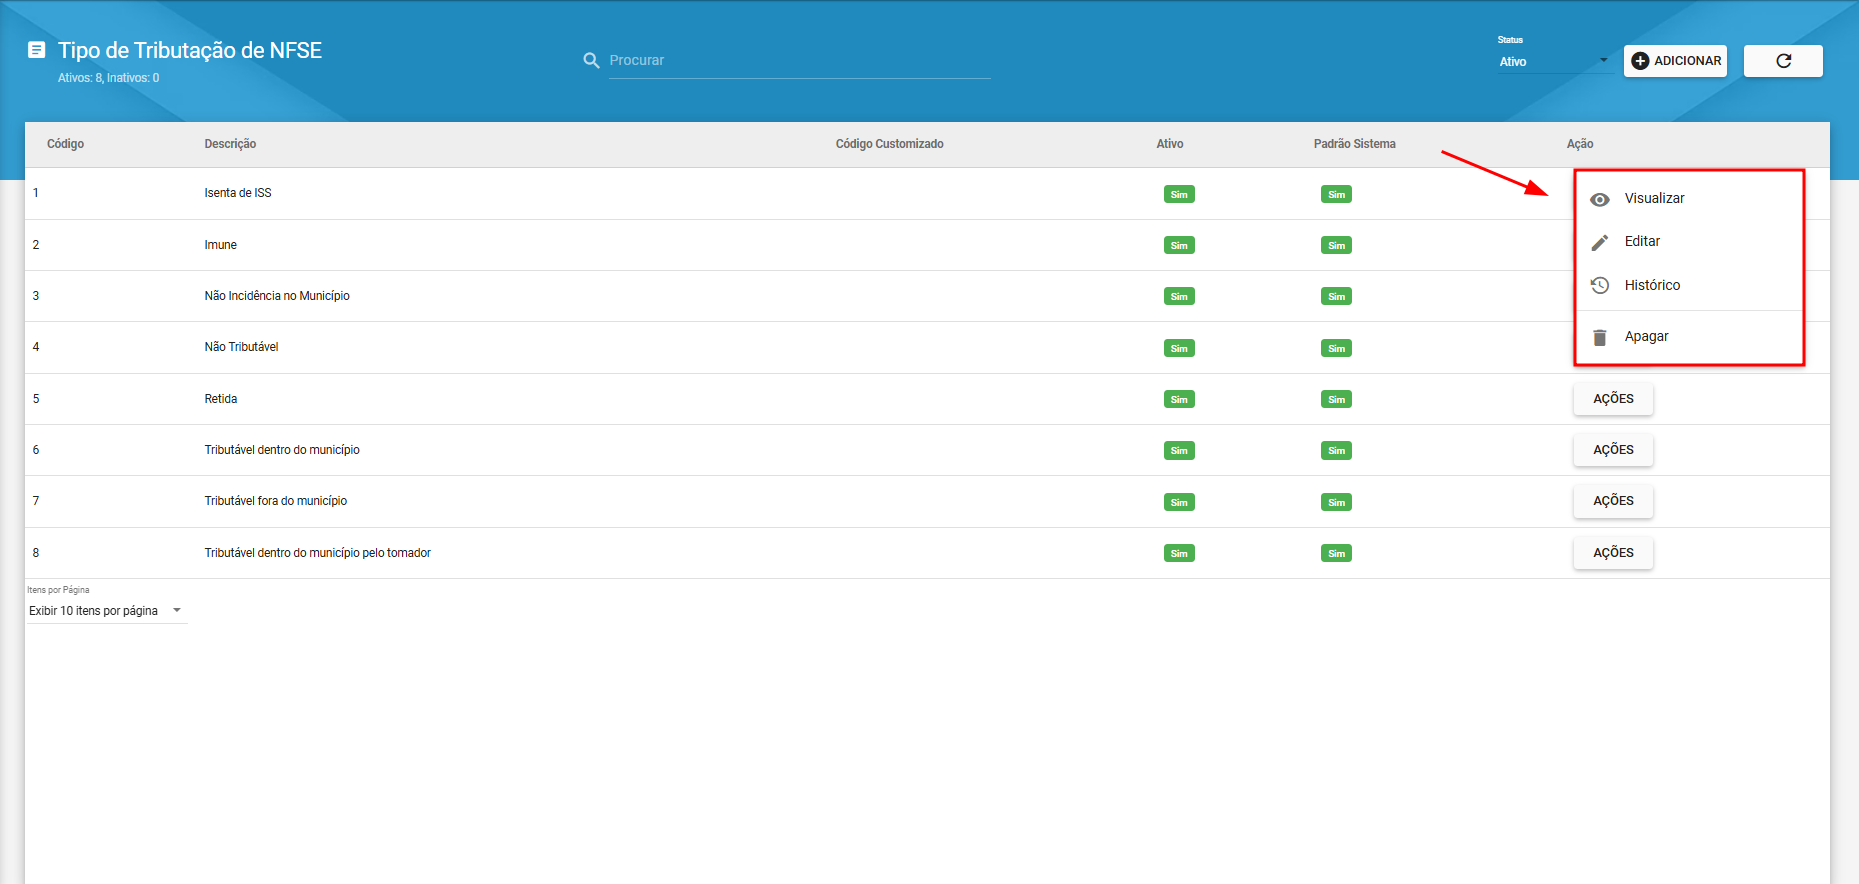The width and height of the screenshot is (1859, 884).
Task: Choose Editar from the actions menu
Action: (1689, 241)
